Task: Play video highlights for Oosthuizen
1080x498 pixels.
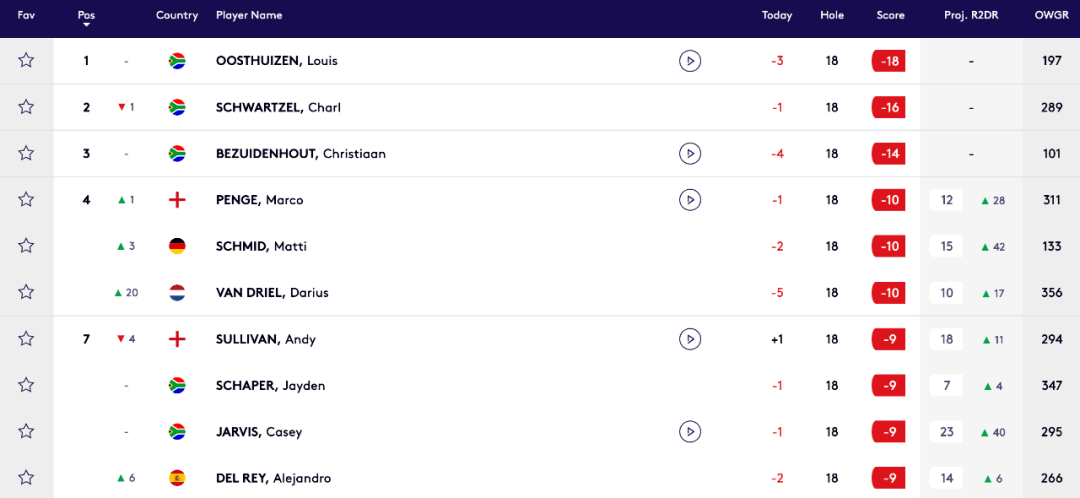Action: click(x=689, y=61)
